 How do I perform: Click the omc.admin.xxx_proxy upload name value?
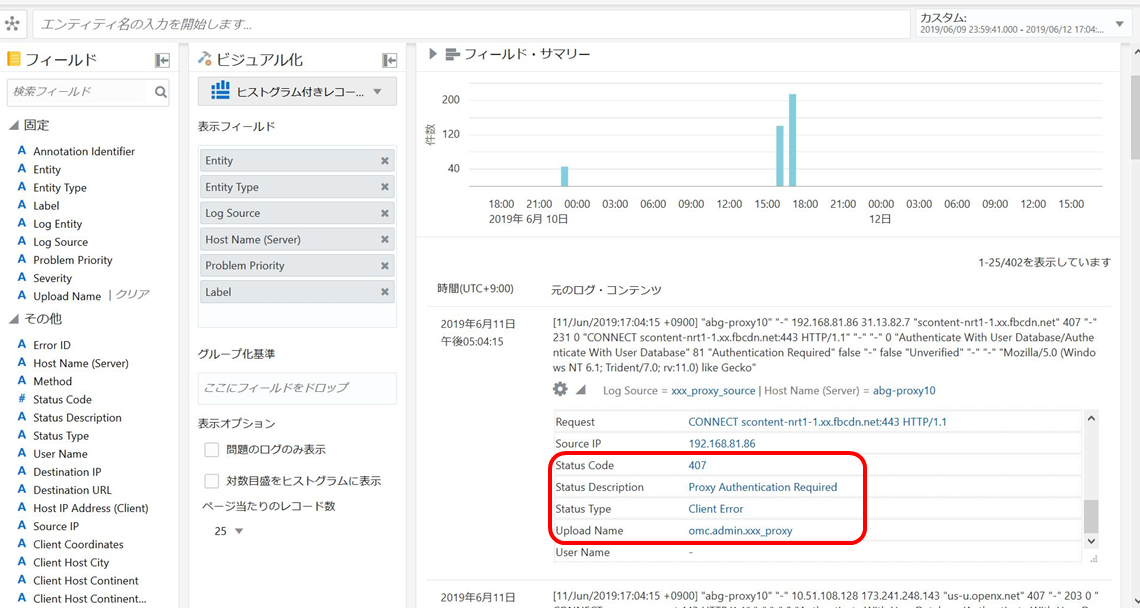740,531
